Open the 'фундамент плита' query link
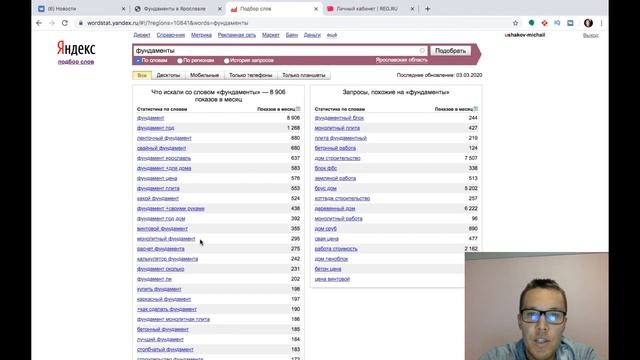640x360 pixels. pos(158,188)
